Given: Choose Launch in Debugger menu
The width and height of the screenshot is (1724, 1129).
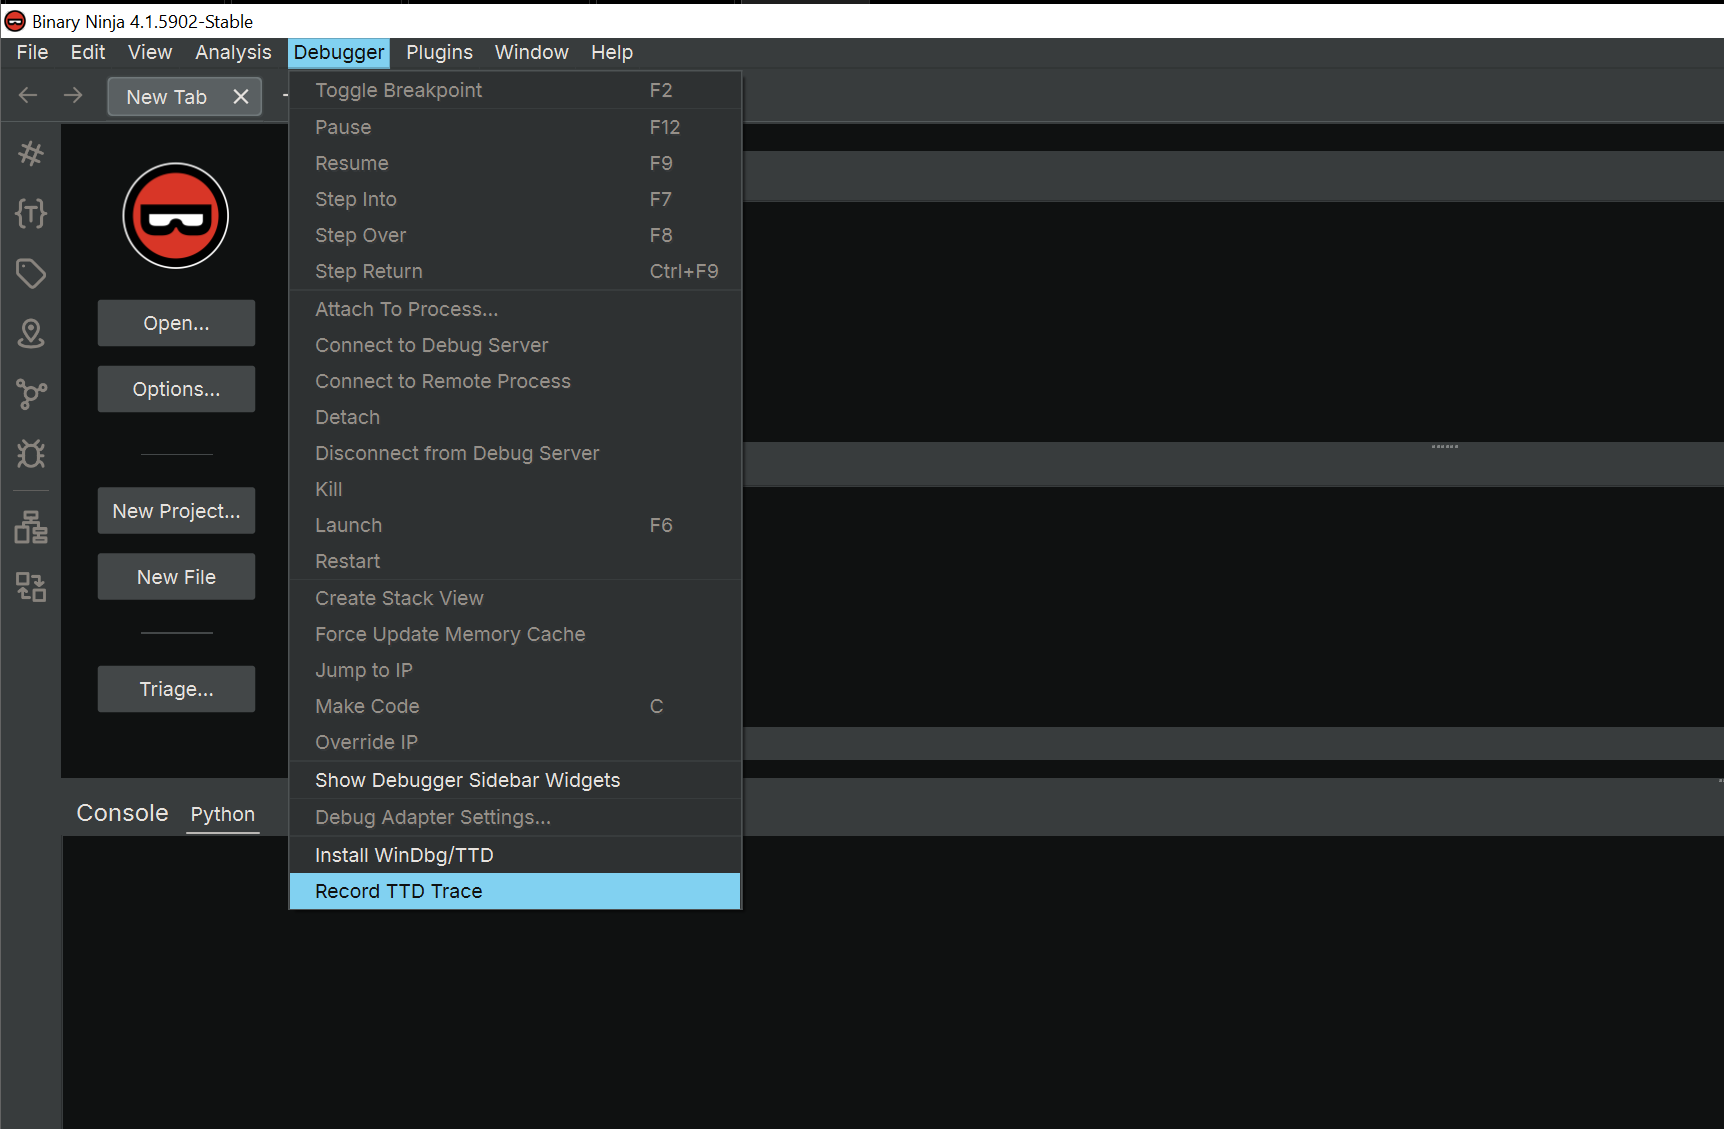Looking at the screenshot, I should pos(515,525).
